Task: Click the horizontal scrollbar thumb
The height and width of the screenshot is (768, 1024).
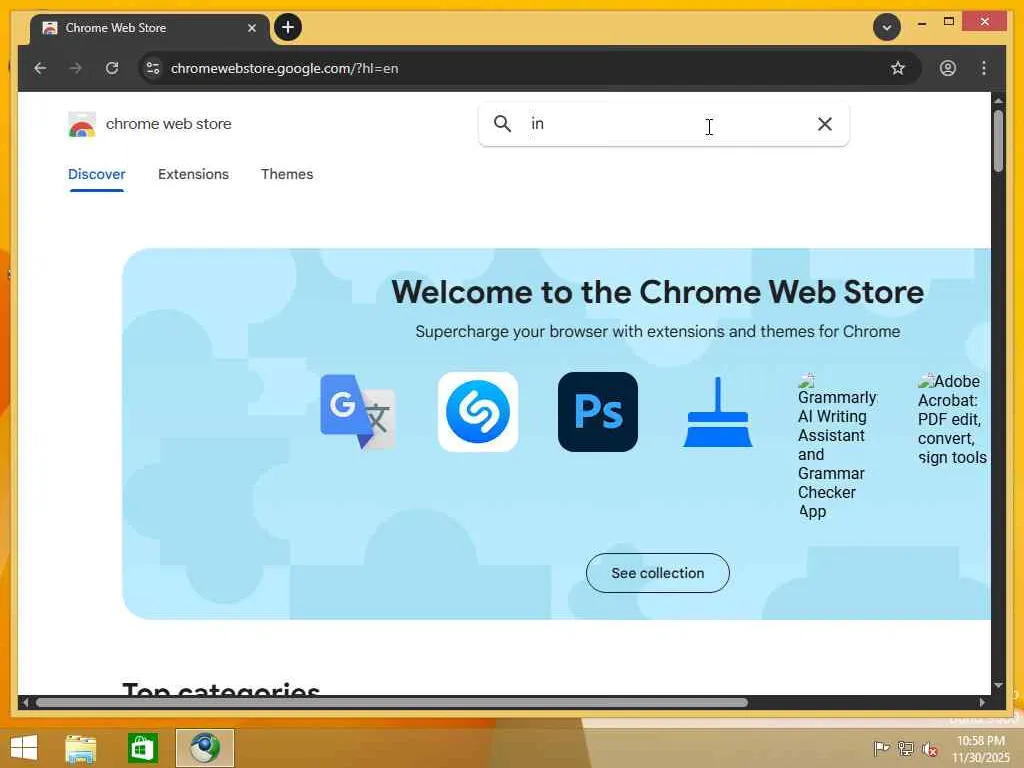Action: pyautogui.click(x=392, y=703)
